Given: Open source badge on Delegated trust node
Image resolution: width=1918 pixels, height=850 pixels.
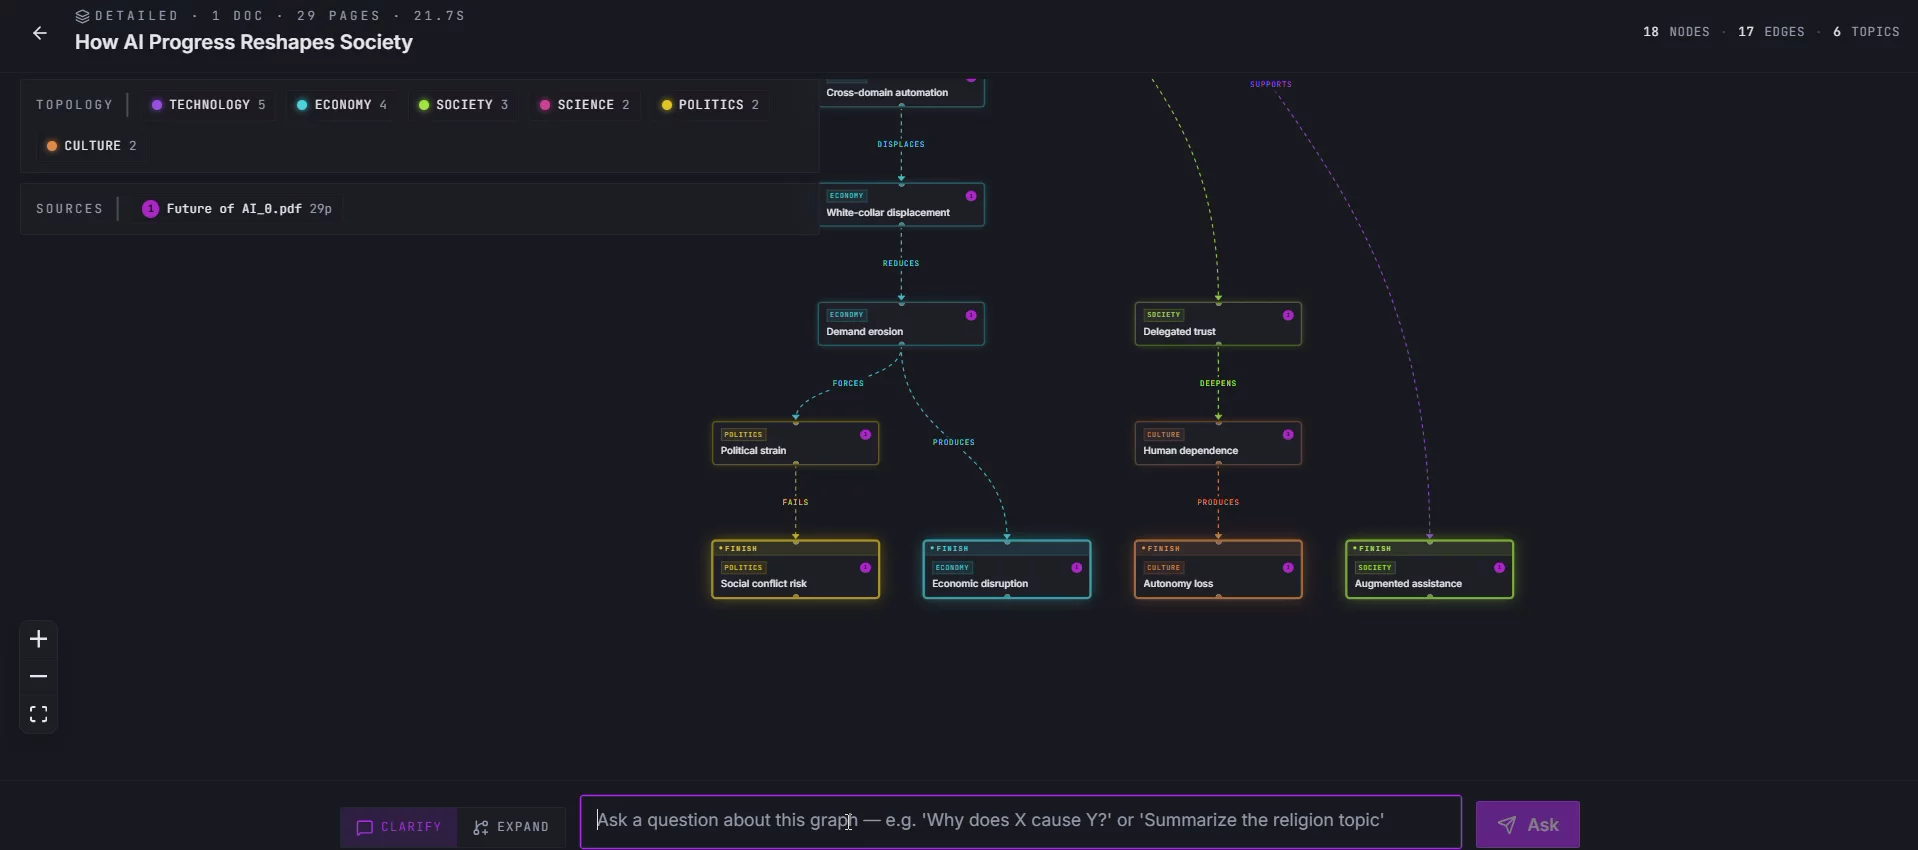Looking at the screenshot, I should click(1288, 315).
